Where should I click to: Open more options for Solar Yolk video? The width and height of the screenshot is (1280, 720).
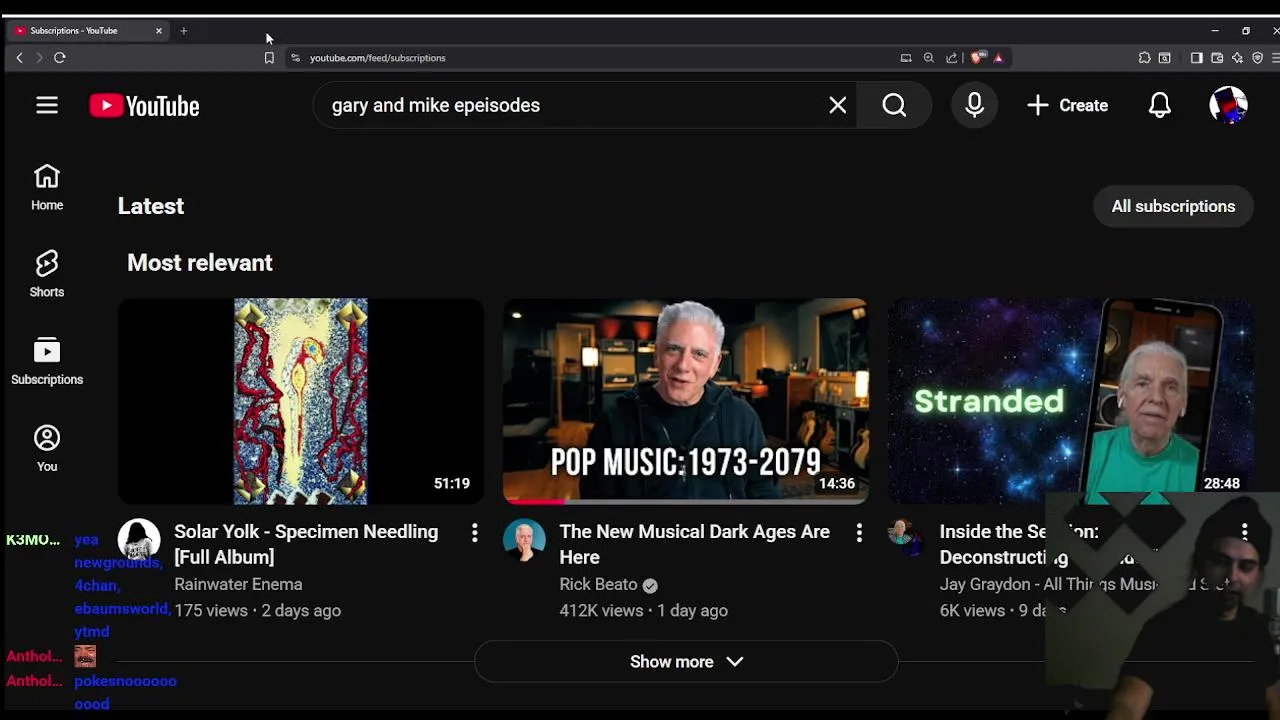coord(474,533)
